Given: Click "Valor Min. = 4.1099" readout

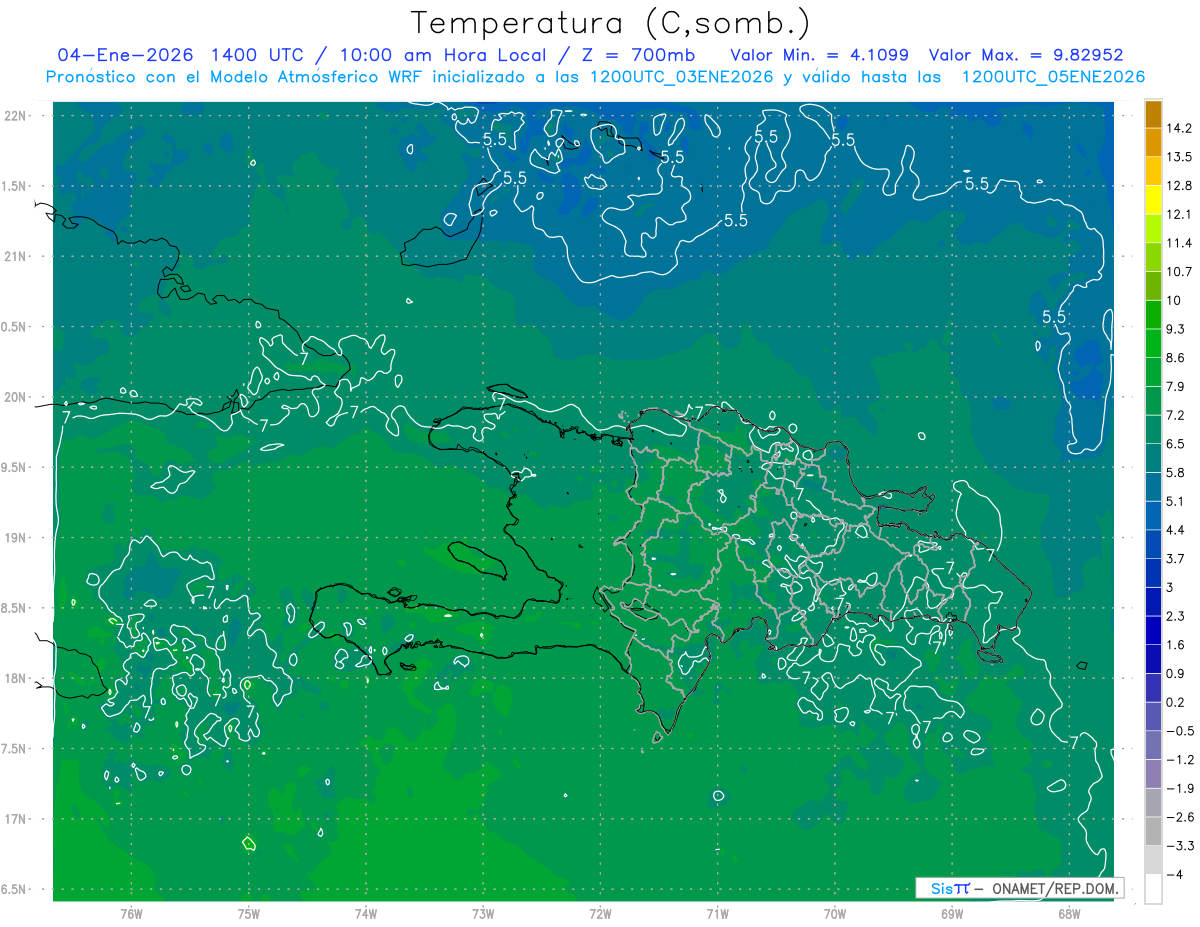Looking at the screenshot, I should coord(821,55).
